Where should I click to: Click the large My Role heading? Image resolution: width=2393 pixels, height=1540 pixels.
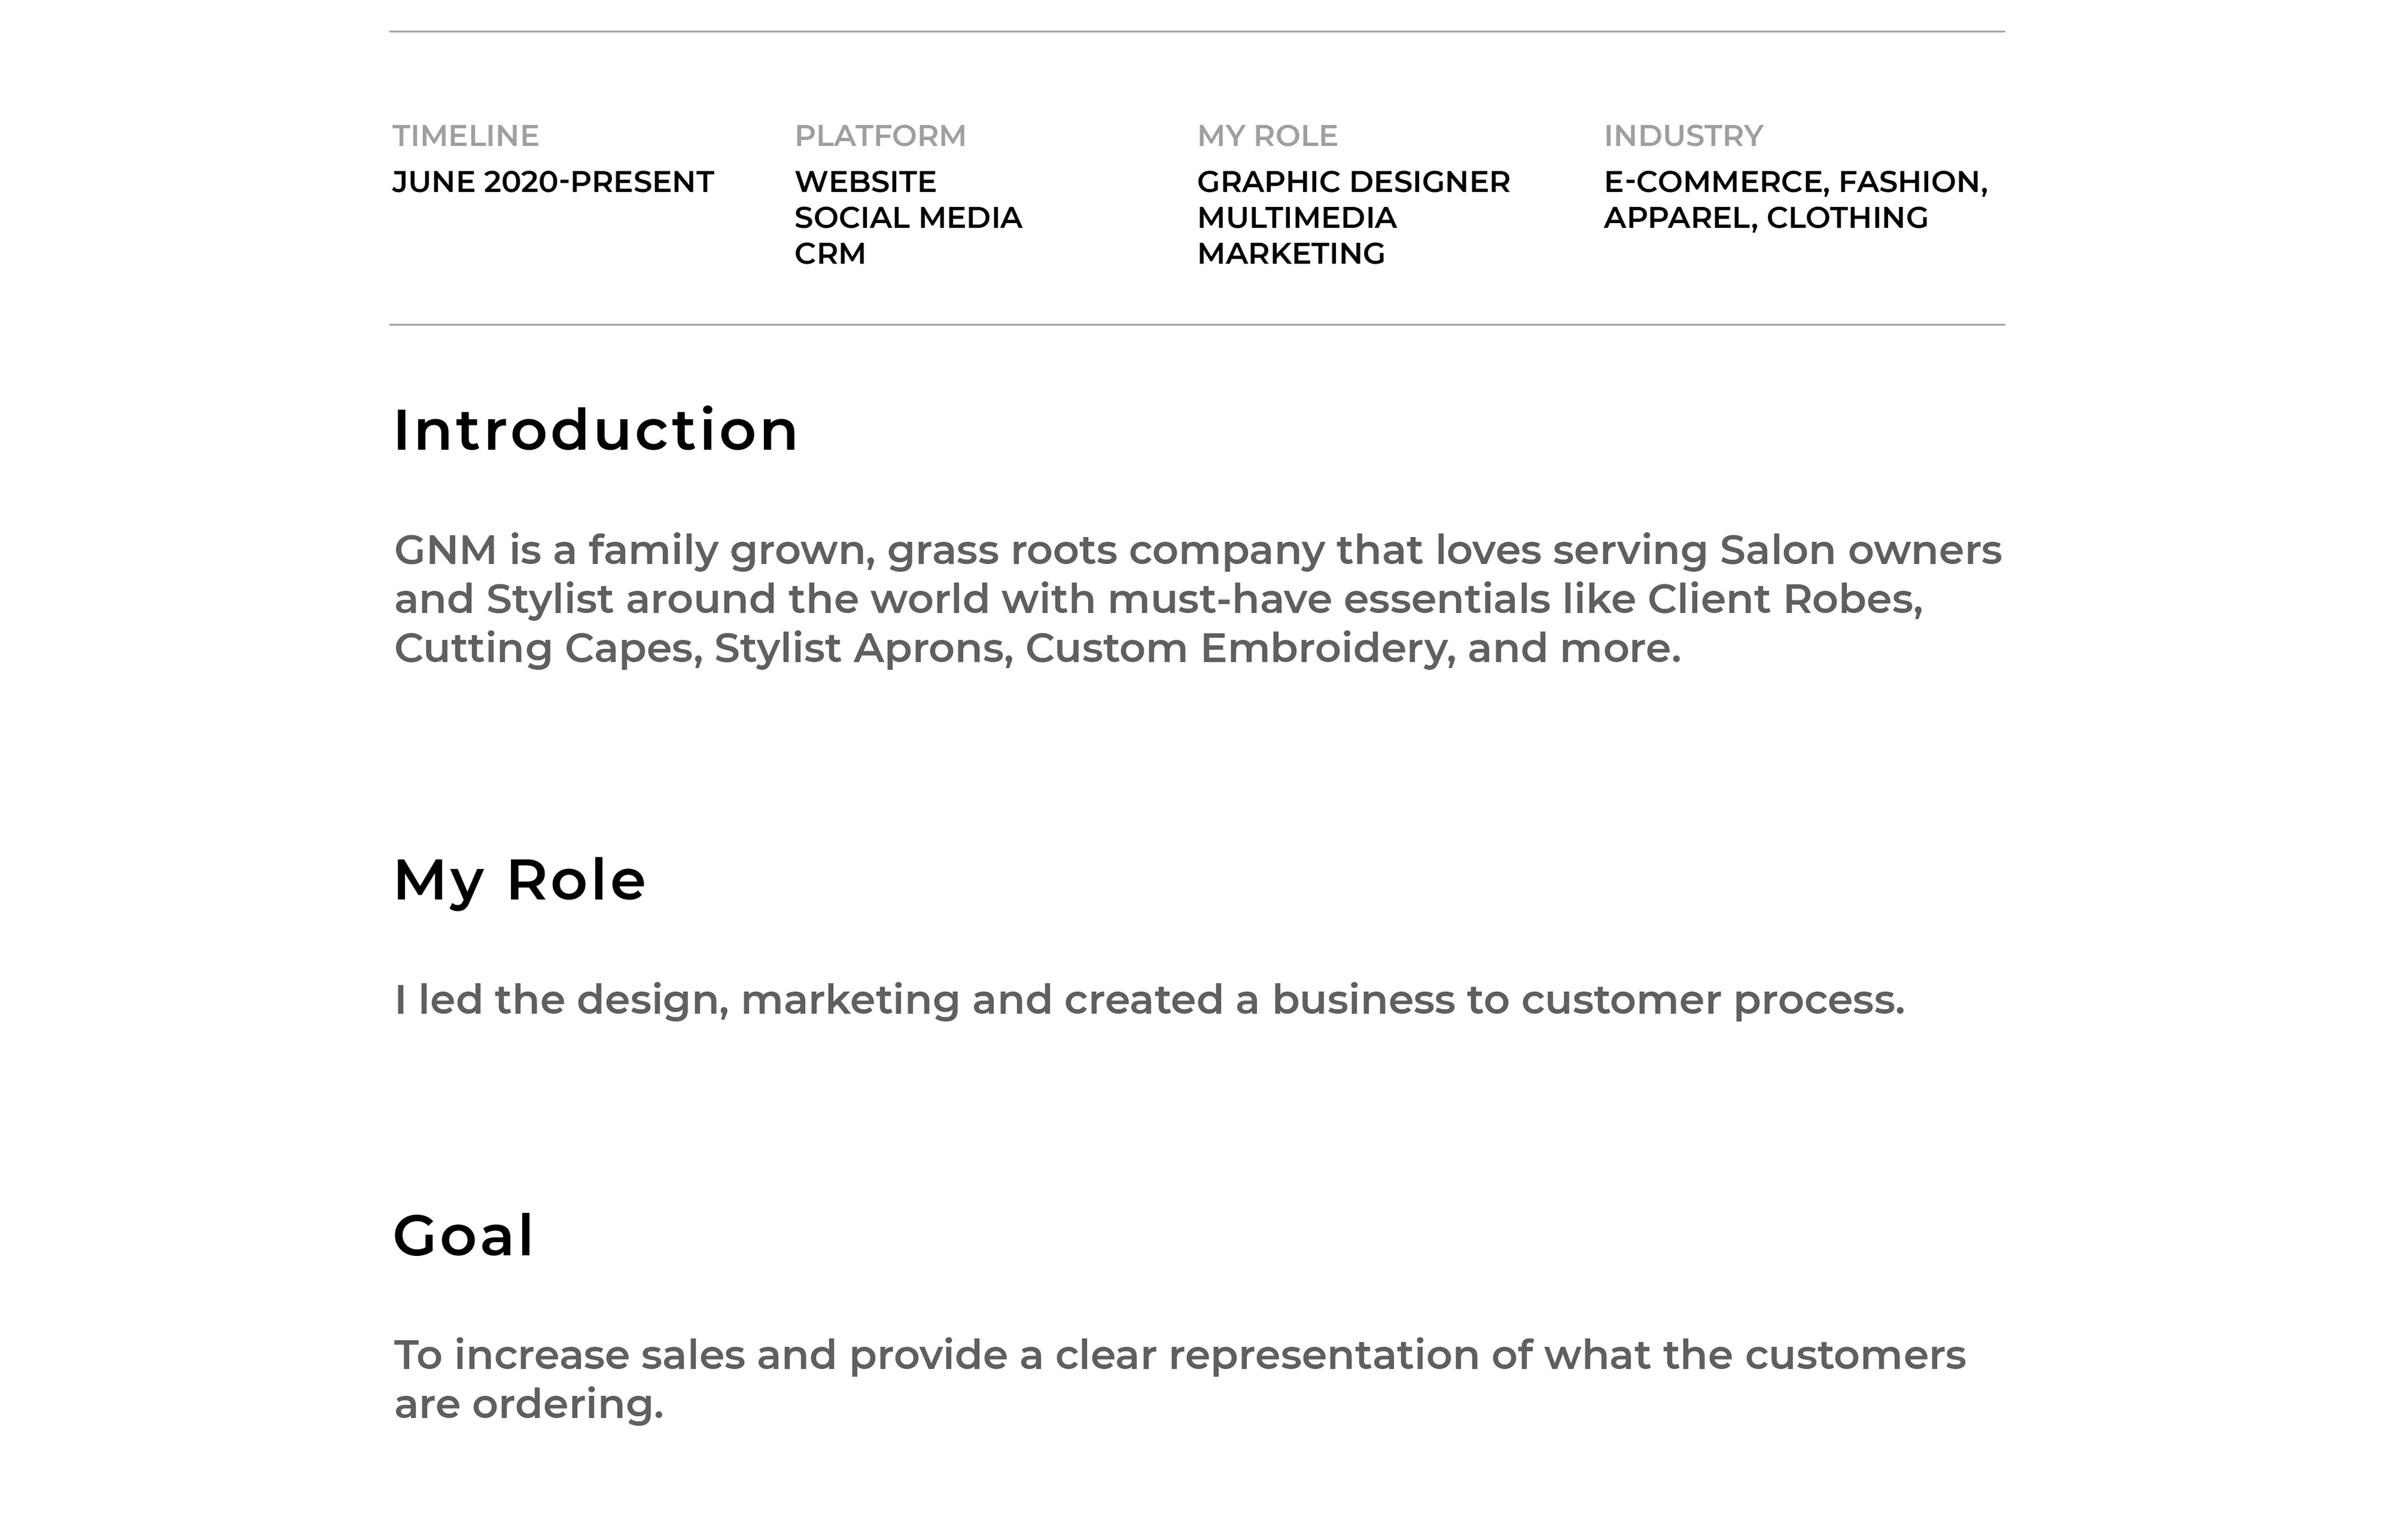pyautogui.click(x=520, y=881)
